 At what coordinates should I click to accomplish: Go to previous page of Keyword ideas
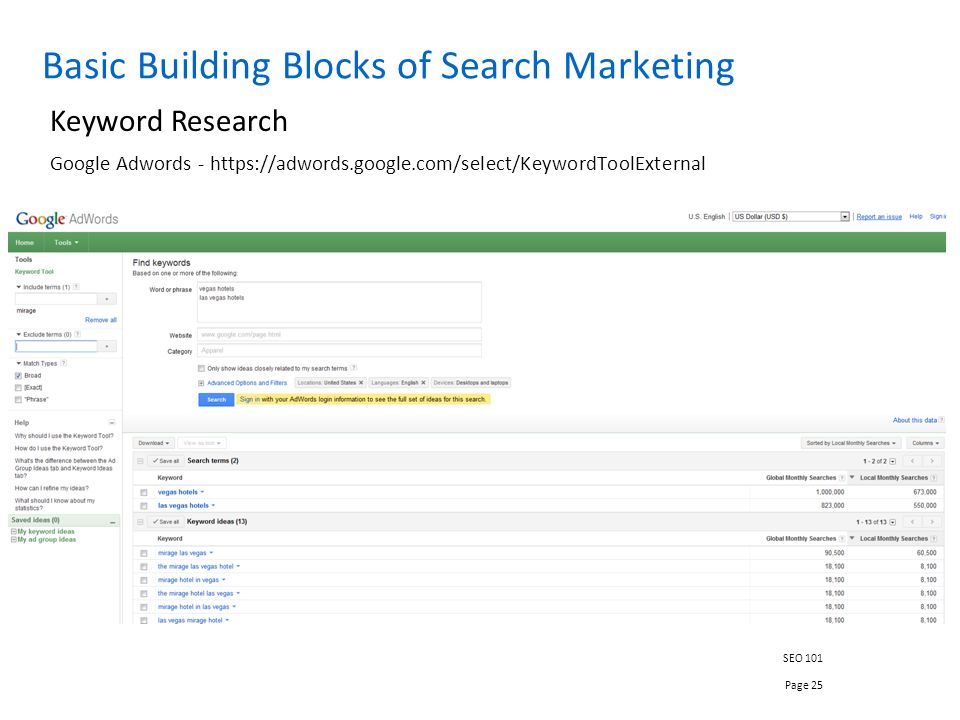click(x=912, y=522)
